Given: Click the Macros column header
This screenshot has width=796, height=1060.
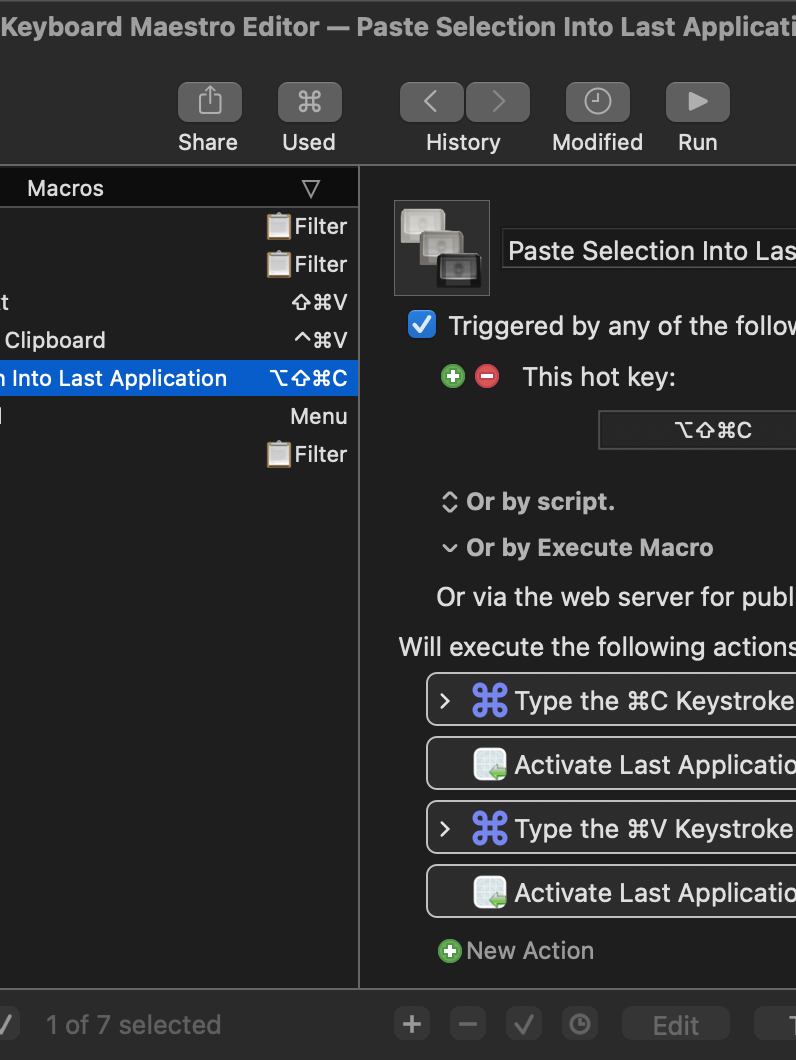Looking at the screenshot, I should tap(179, 188).
